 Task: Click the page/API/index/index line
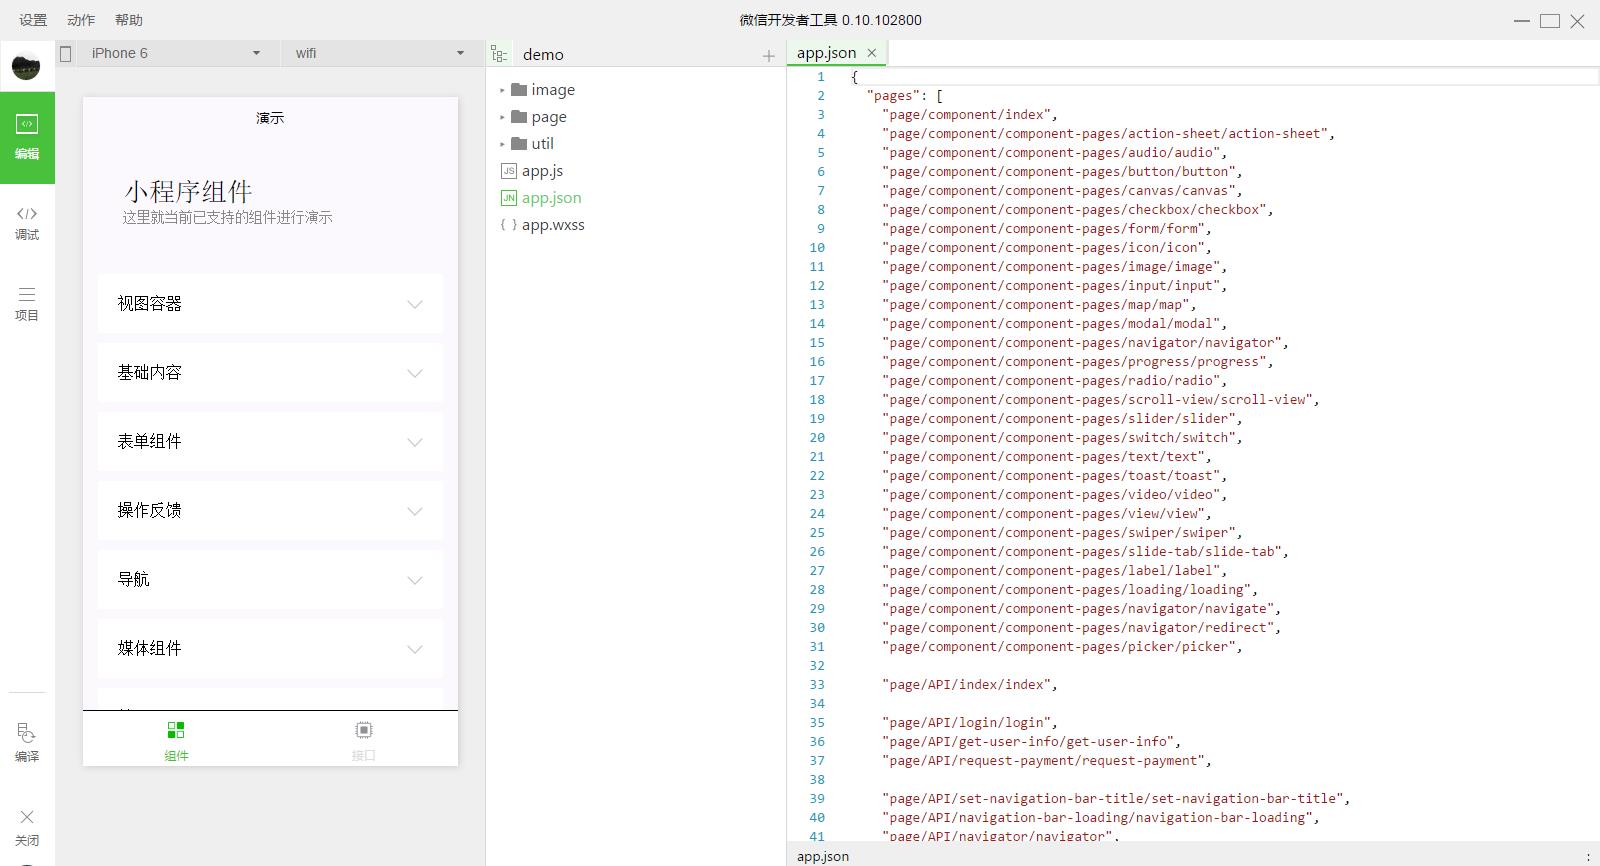tap(969, 685)
